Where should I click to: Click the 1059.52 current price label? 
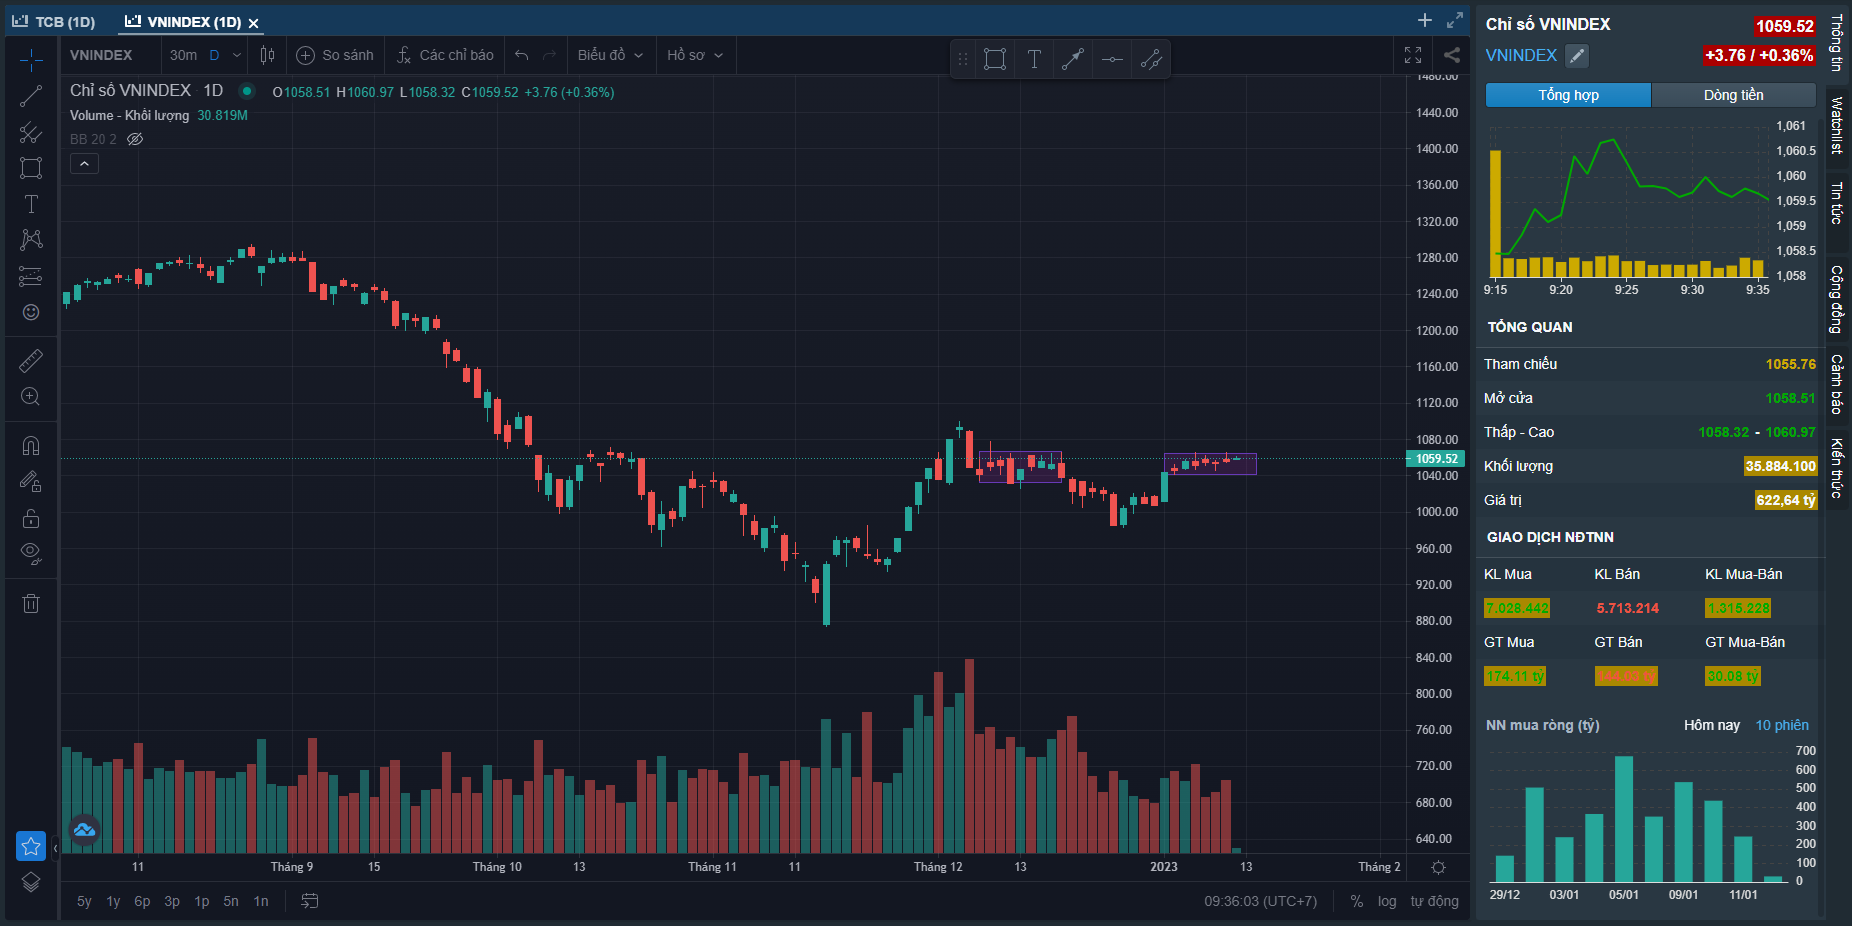(x=1436, y=459)
